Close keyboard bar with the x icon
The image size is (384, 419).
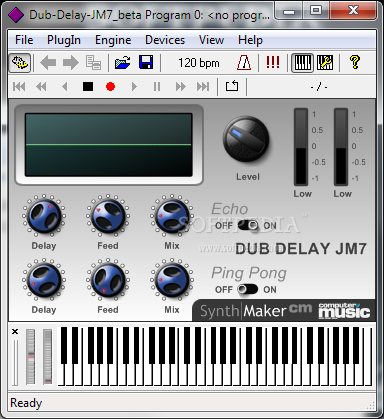(15, 331)
